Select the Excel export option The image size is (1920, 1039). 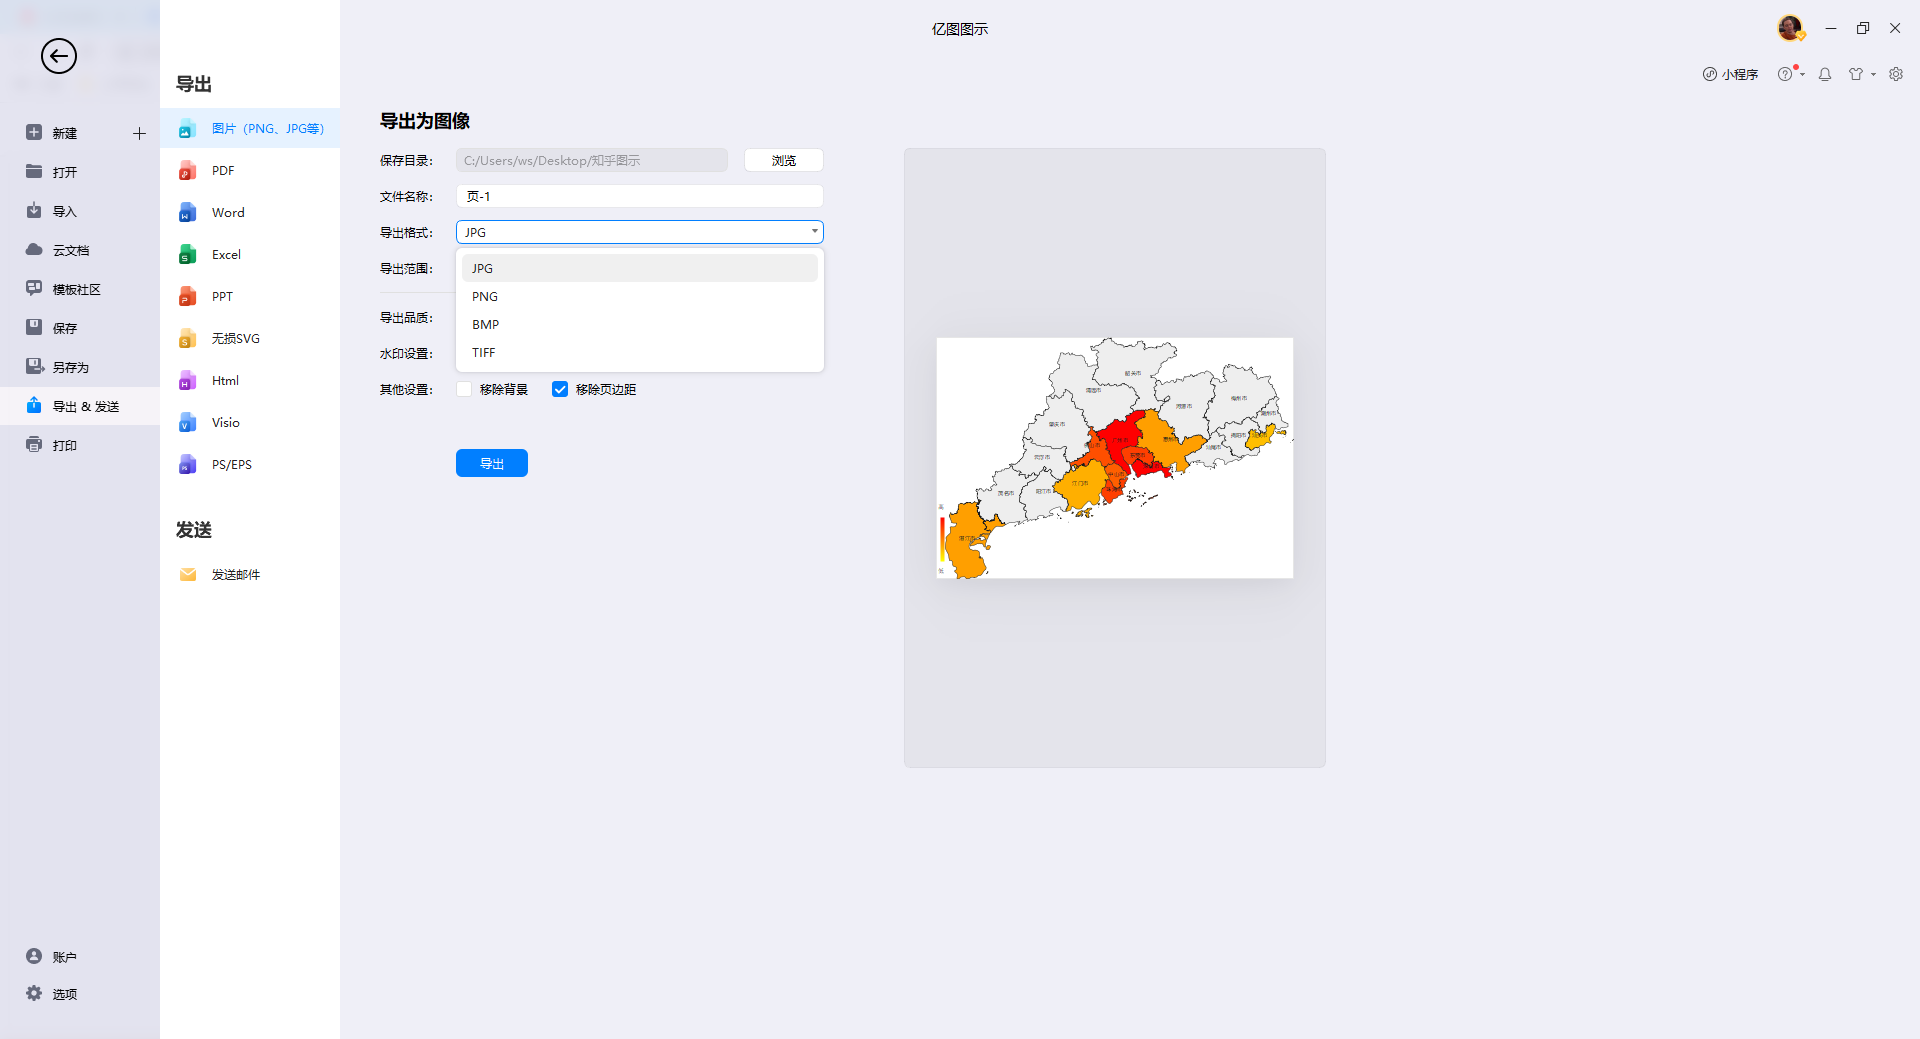click(x=226, y=254)
